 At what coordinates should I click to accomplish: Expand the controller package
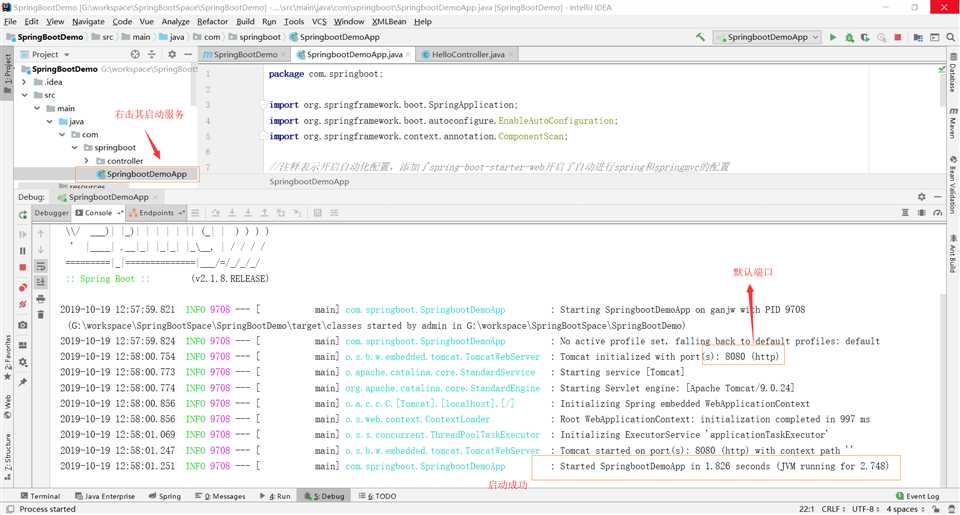pos(86,160)
